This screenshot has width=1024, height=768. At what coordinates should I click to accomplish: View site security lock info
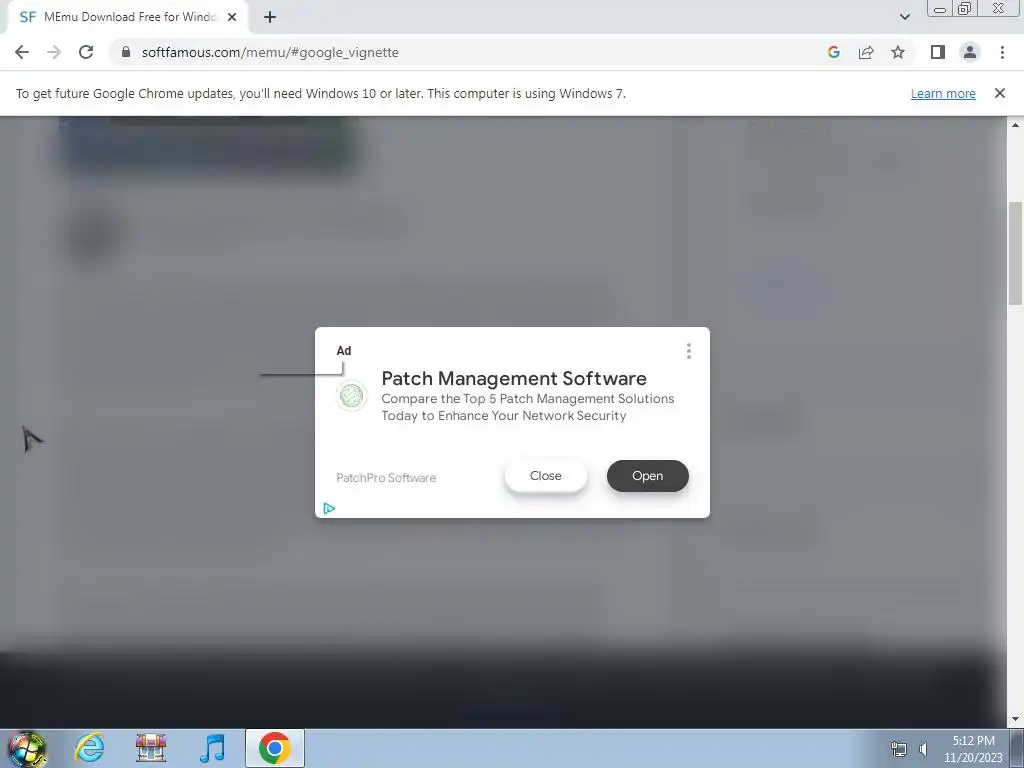[x=126, y=52]
